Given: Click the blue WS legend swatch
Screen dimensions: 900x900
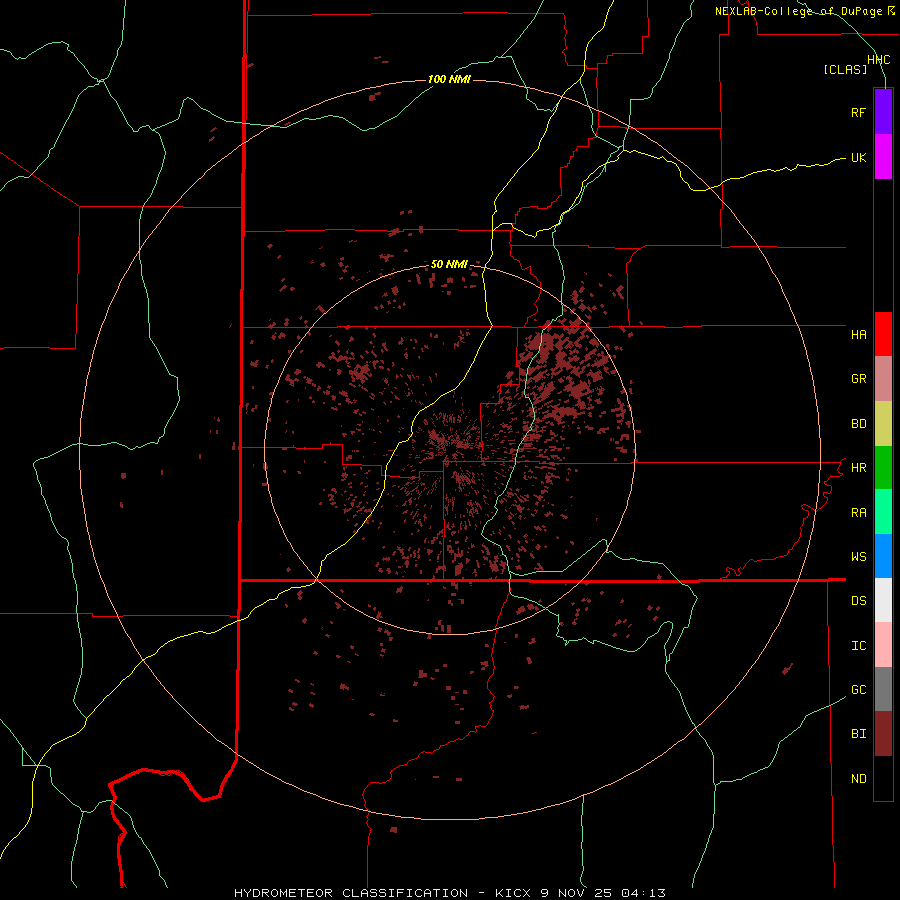Looking at the screenshot, I should pos(883,556).
